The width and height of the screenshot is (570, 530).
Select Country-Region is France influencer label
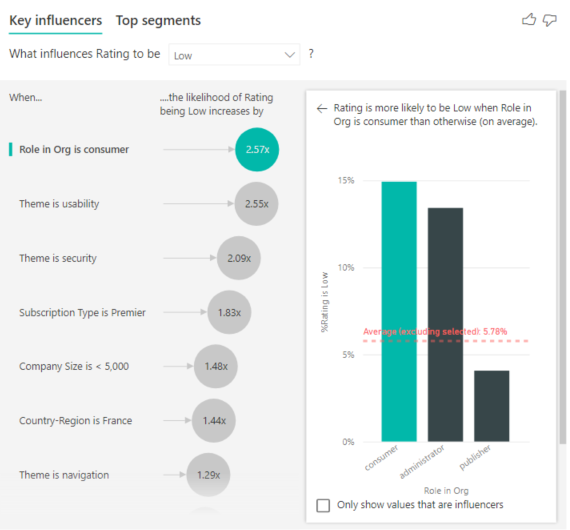(x=76, y=421)
